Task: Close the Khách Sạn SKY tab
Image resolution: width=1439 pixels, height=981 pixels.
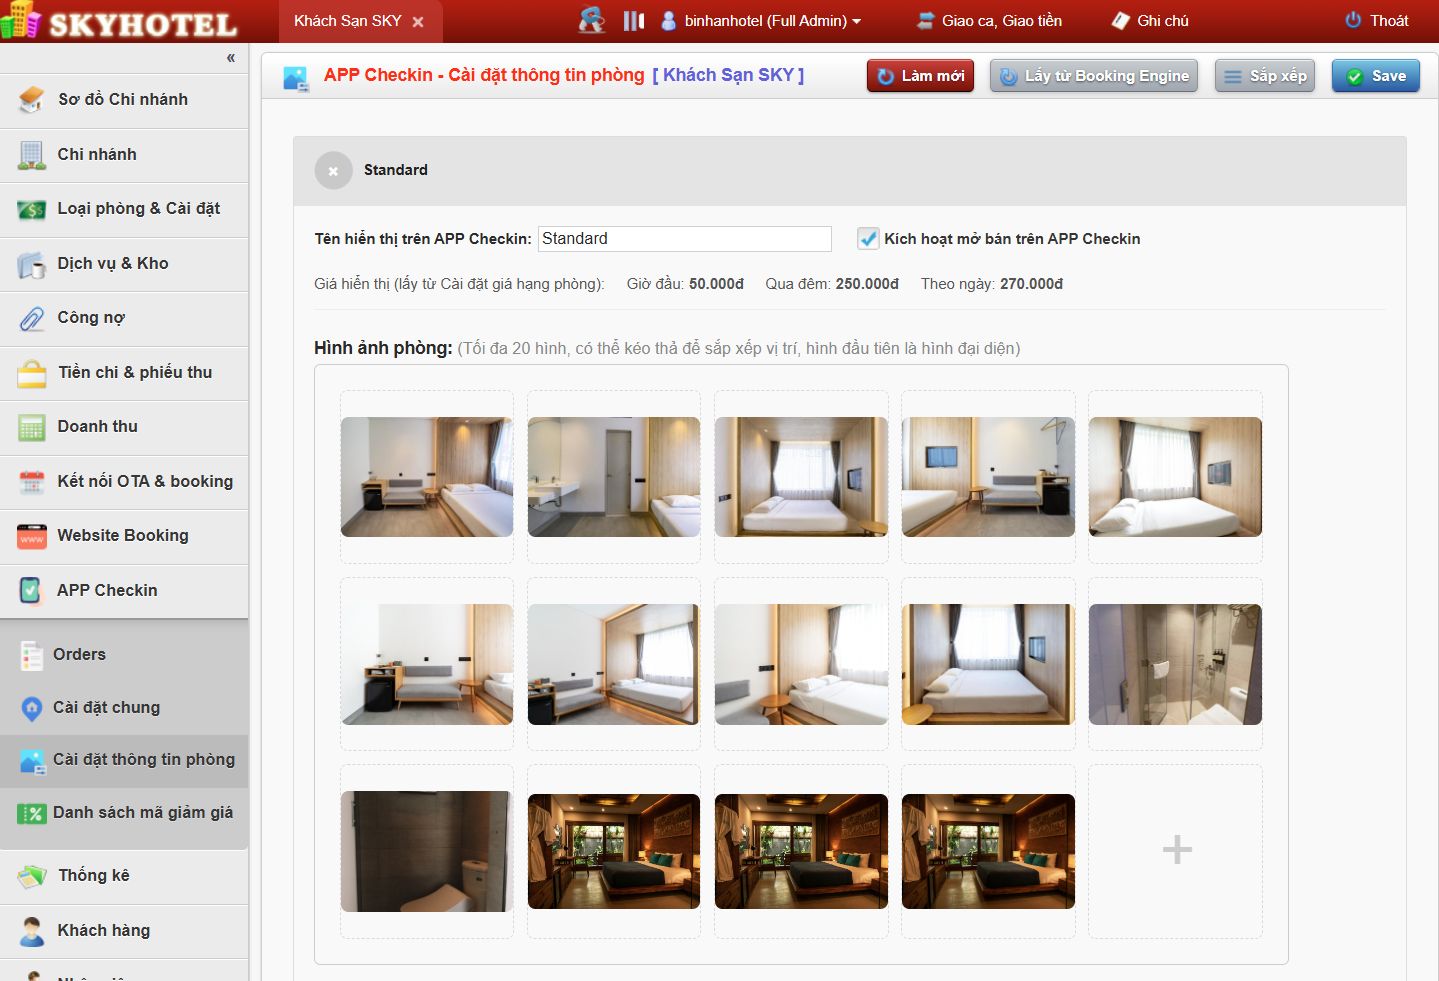Action: (418, 22)
